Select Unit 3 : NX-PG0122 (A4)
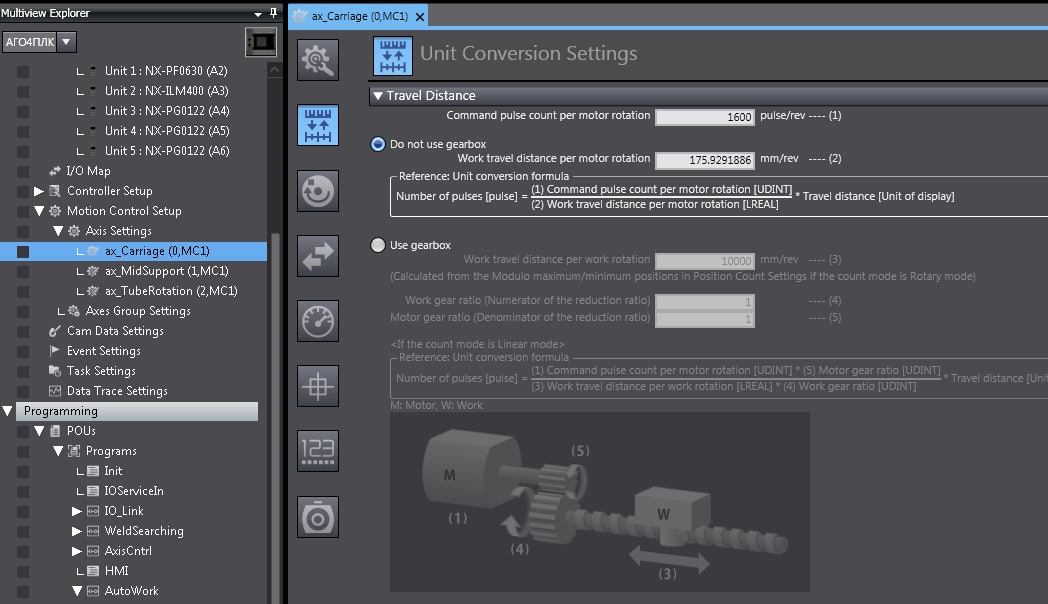Image resolution: width=1048 pixels, height=604 pixels. pos(167,111)
